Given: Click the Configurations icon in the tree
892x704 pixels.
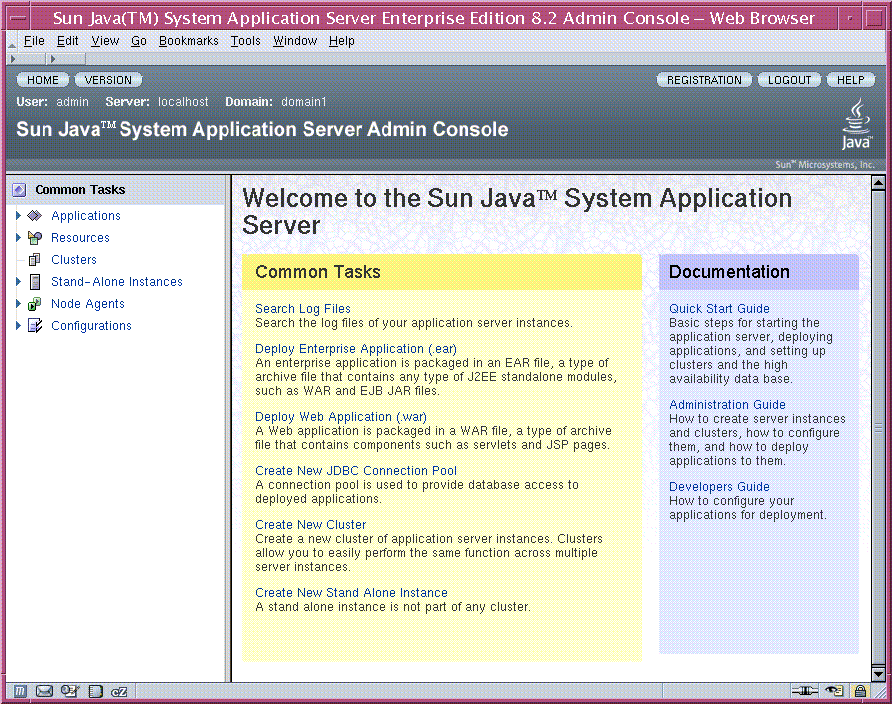Looking at the screenshot, I should [x=35, y=326].
